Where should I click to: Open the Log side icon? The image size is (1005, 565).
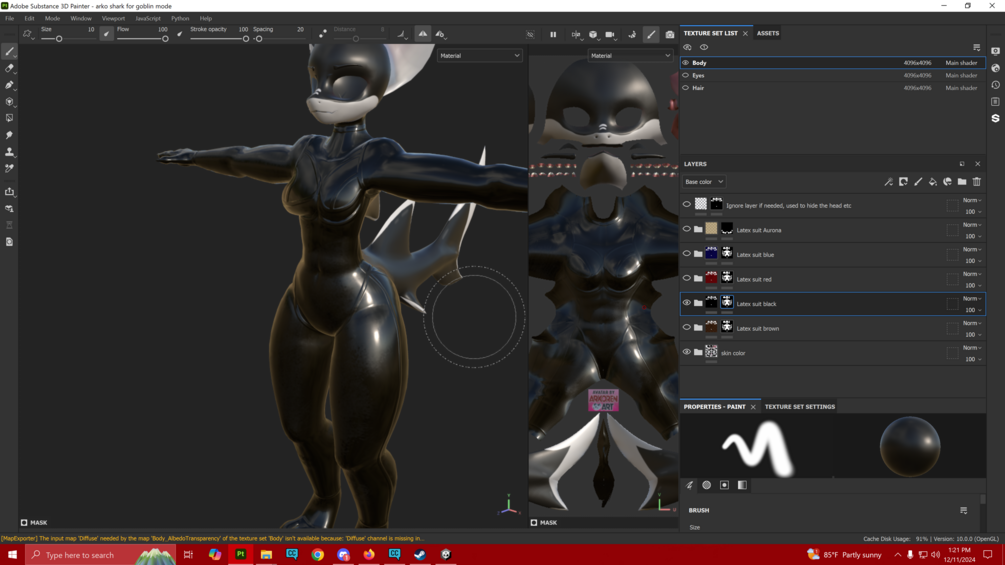point(995,101)
